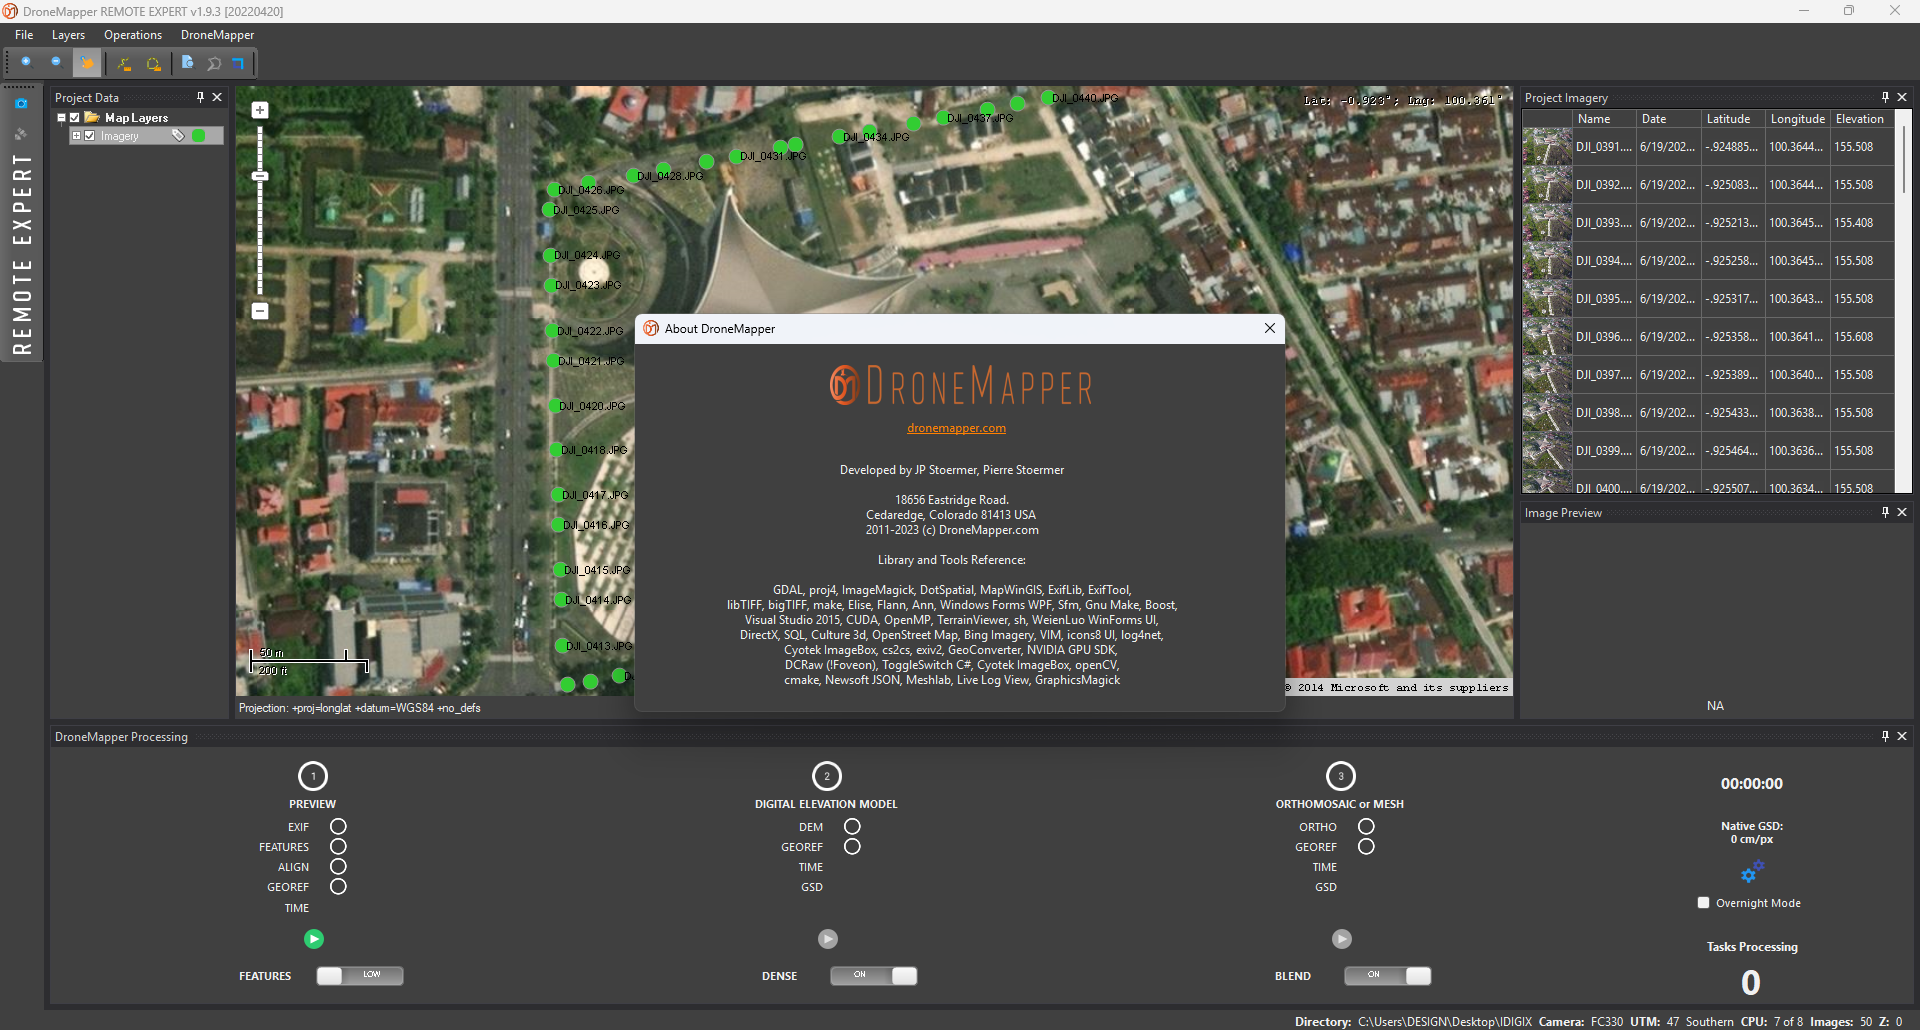
Task: Click the blue crop rectangle tool
Action: coord(239,64)
